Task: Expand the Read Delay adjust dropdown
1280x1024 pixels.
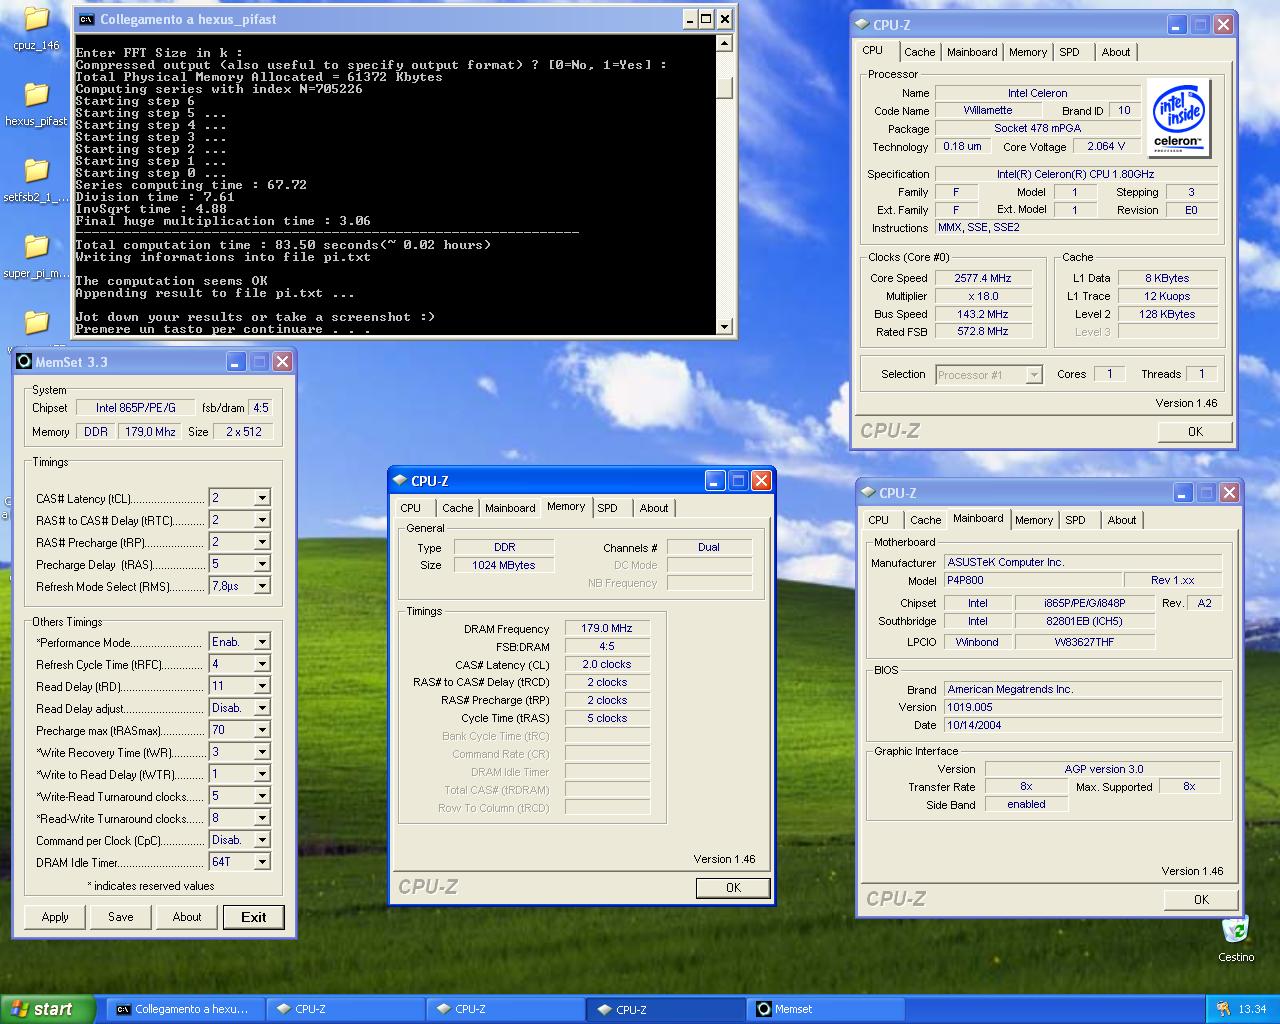Action: 262,708
